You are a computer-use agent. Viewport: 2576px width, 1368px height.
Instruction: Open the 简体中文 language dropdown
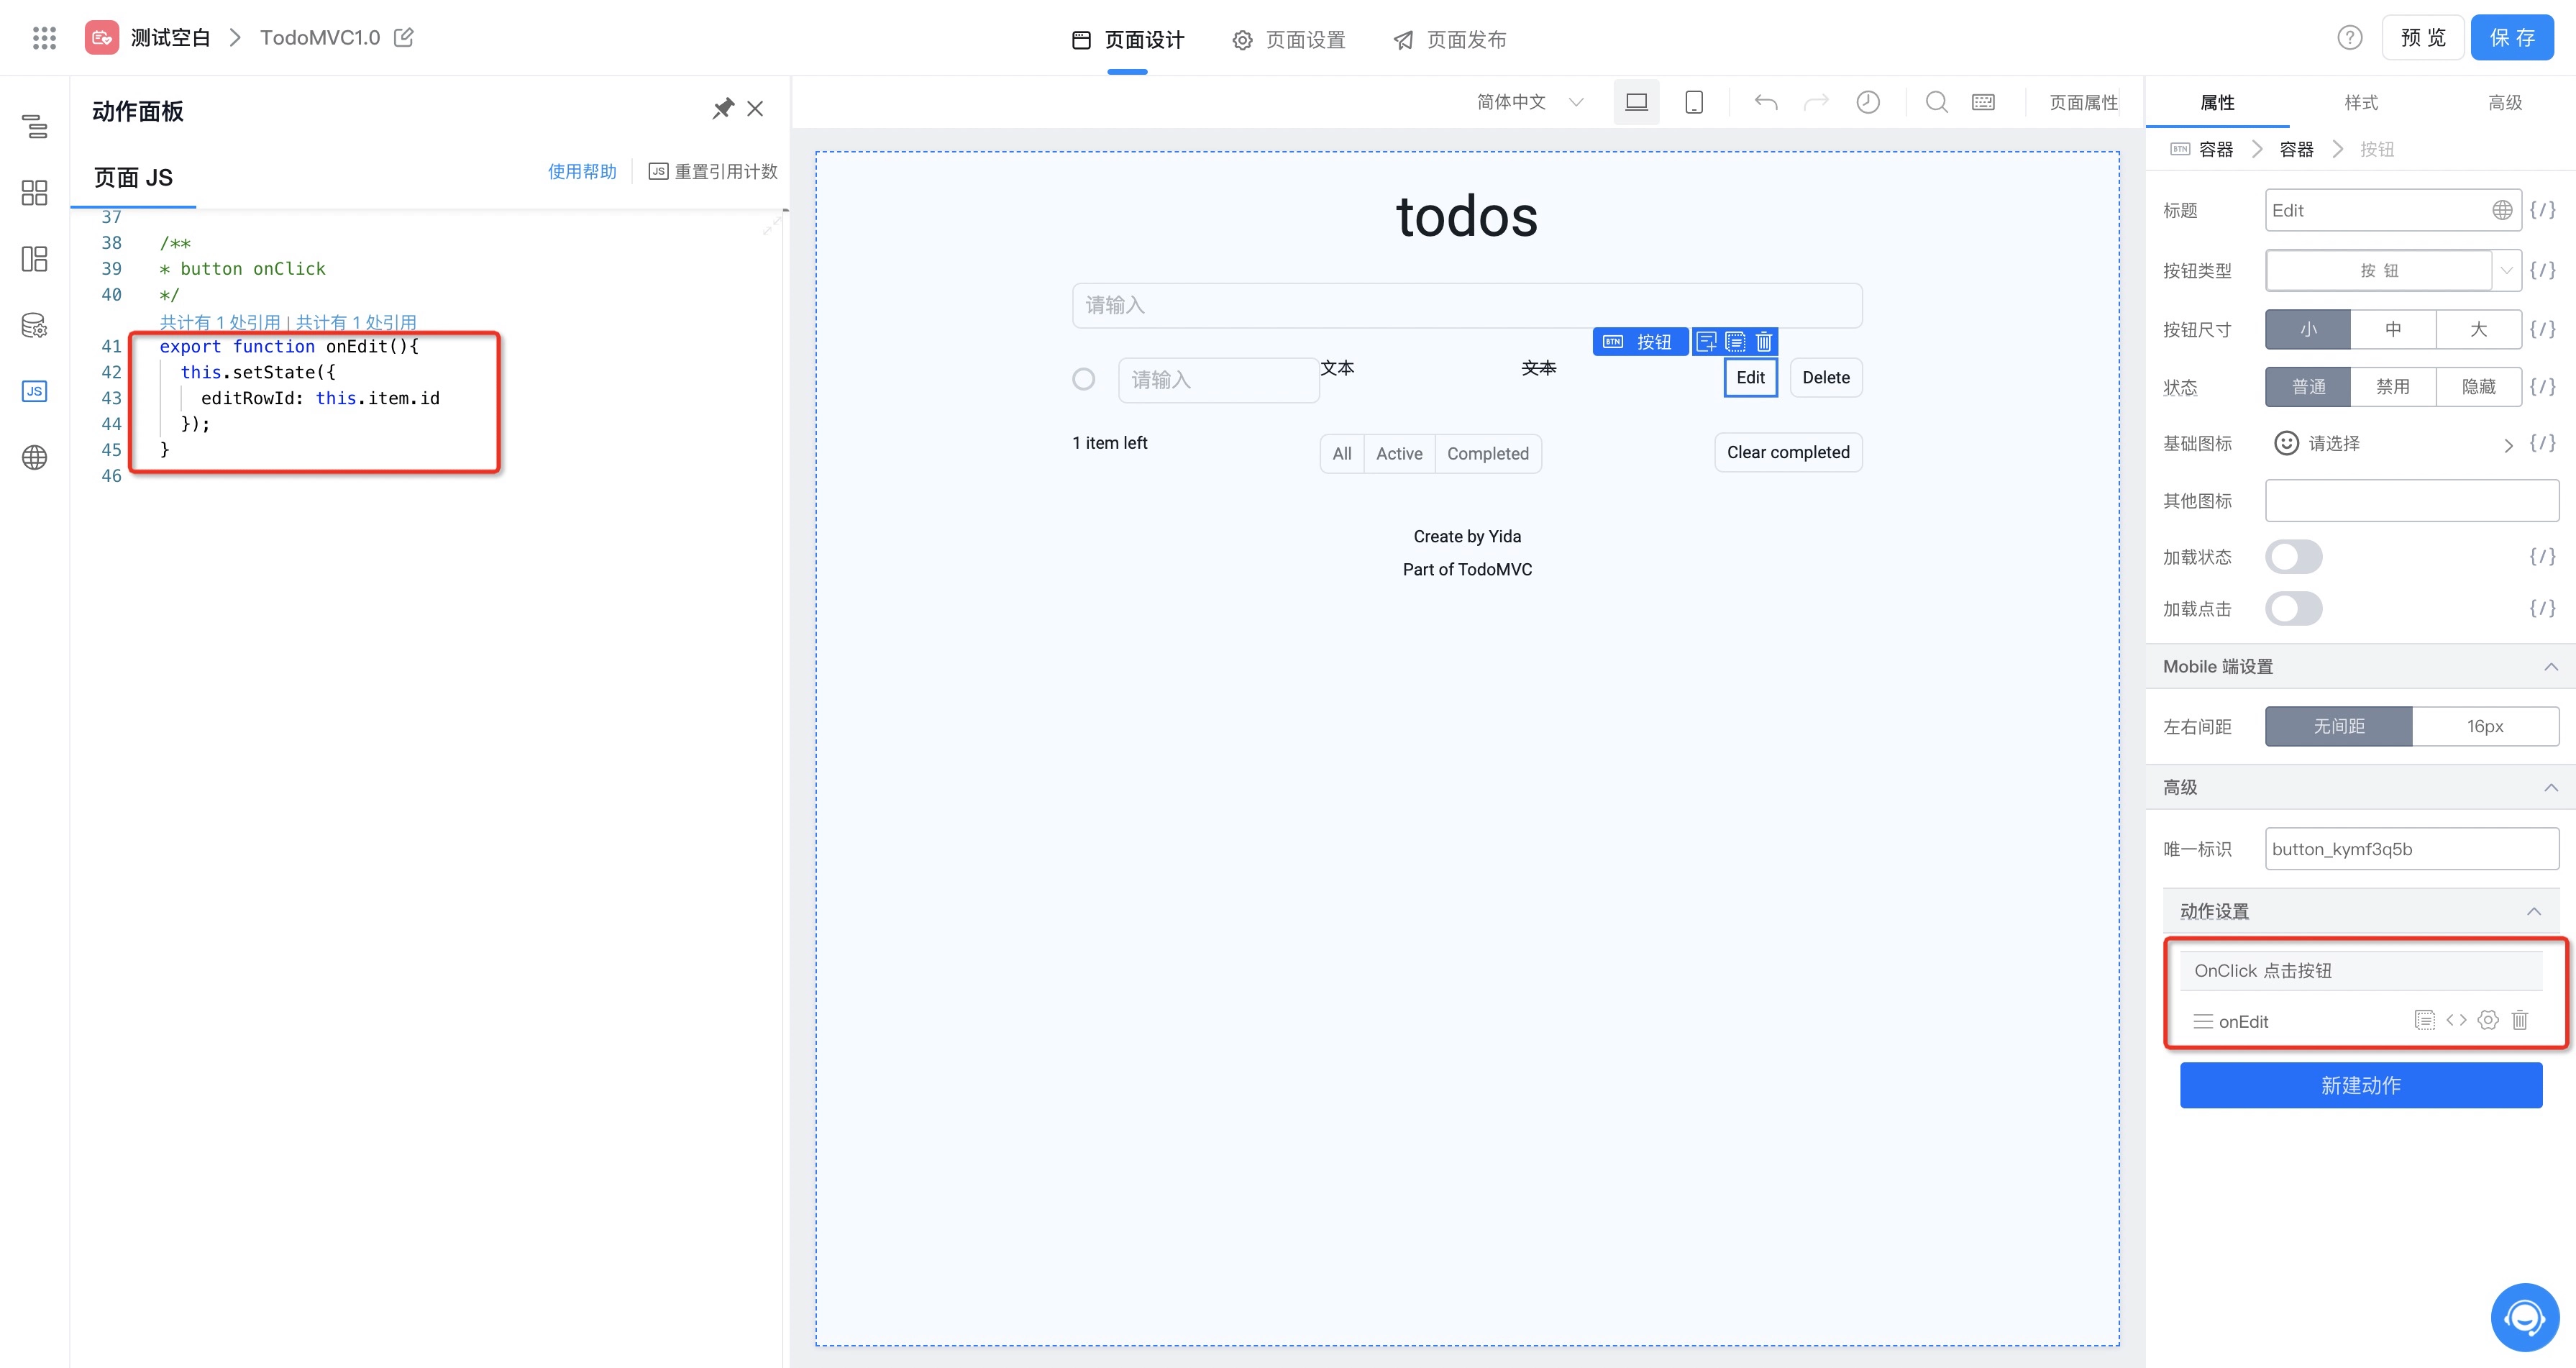point(1529,102)
